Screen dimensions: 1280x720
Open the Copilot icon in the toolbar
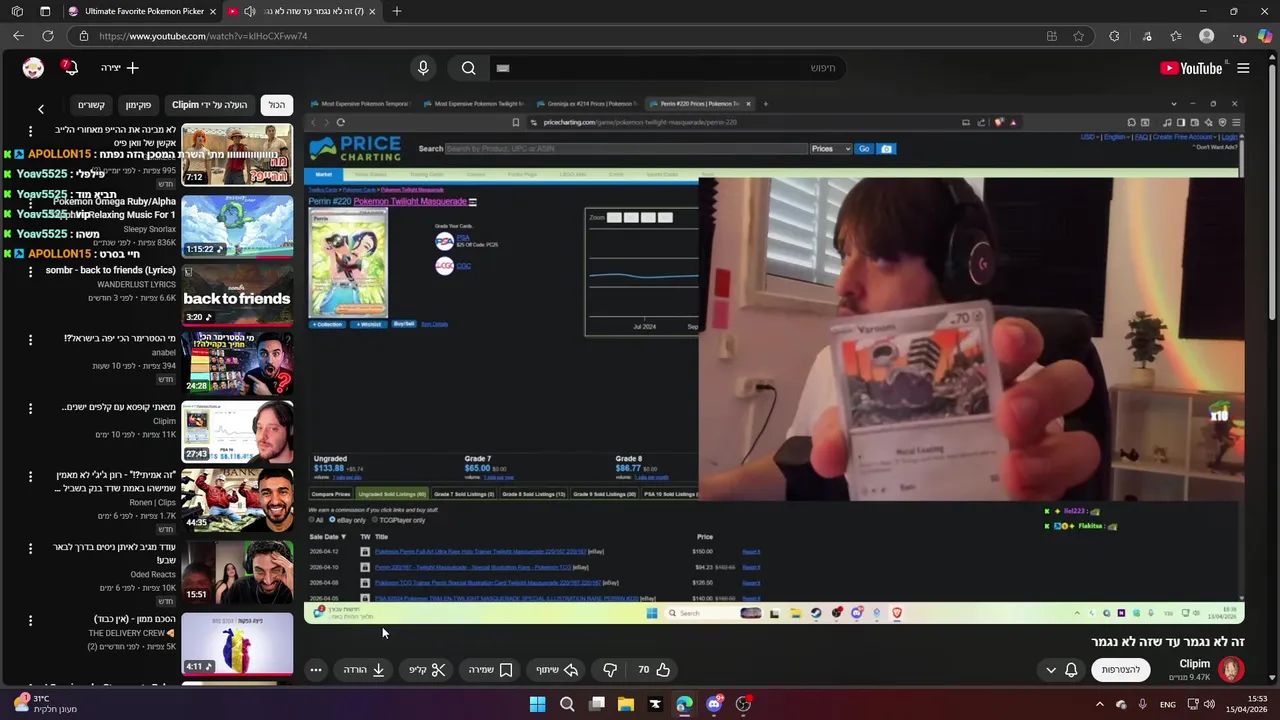(x=1264, y=36)
